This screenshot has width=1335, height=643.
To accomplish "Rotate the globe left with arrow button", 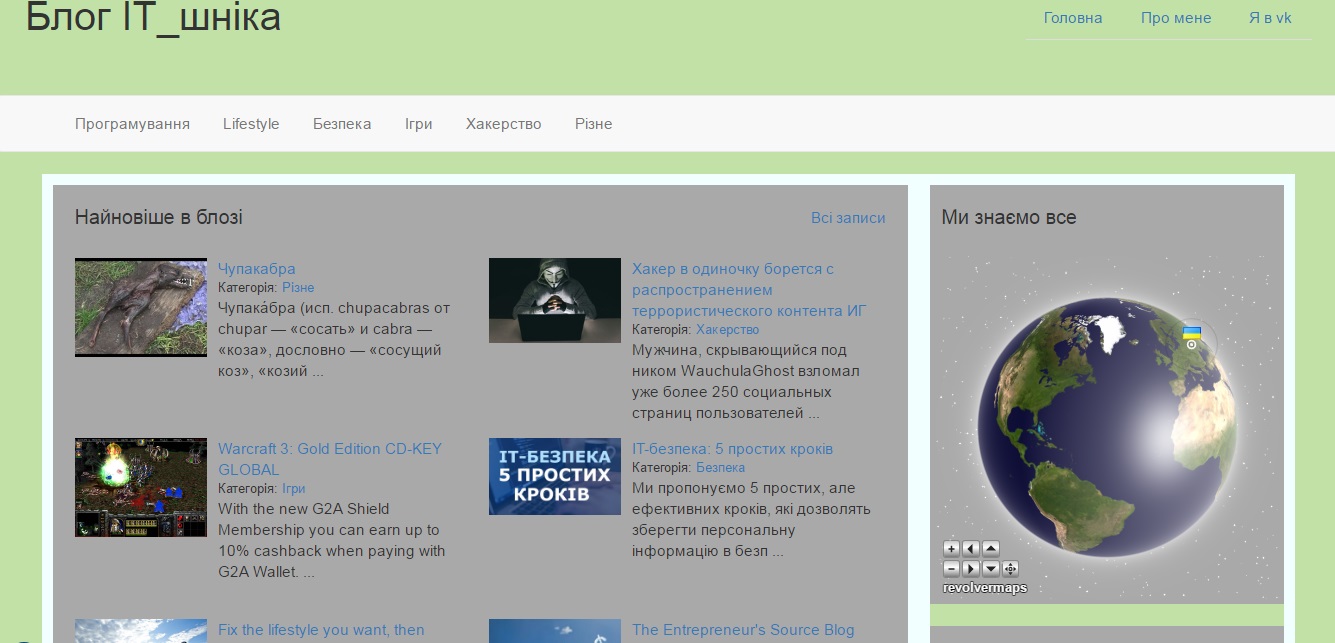I will [971, 548].
